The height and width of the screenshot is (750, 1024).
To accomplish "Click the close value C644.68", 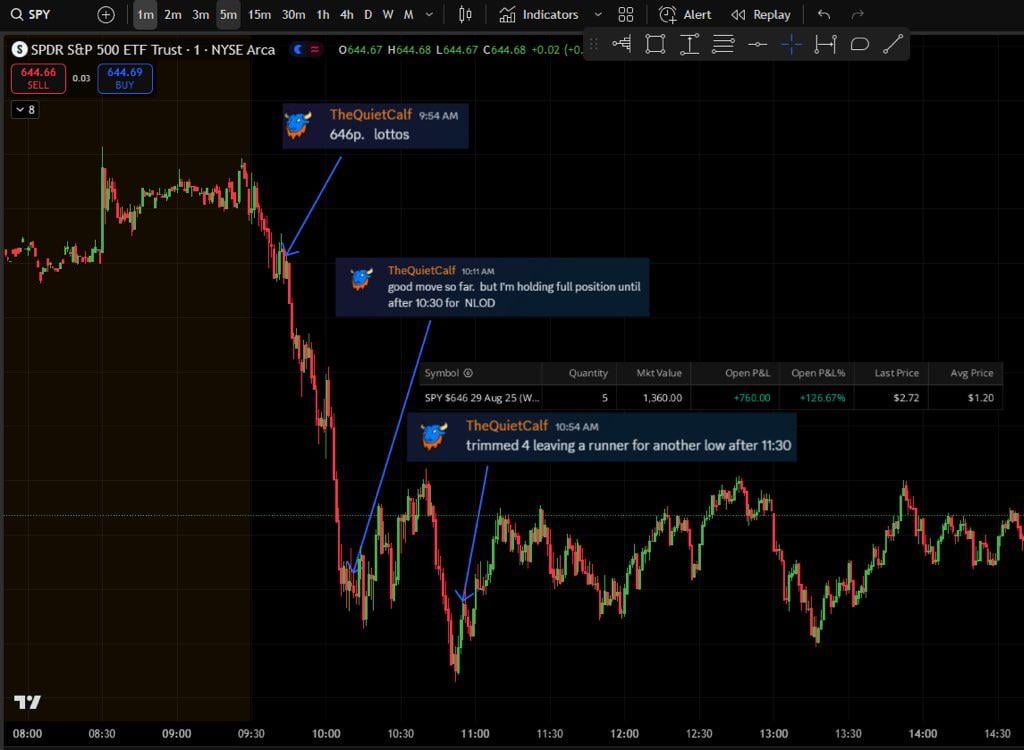I will point(505,50).
